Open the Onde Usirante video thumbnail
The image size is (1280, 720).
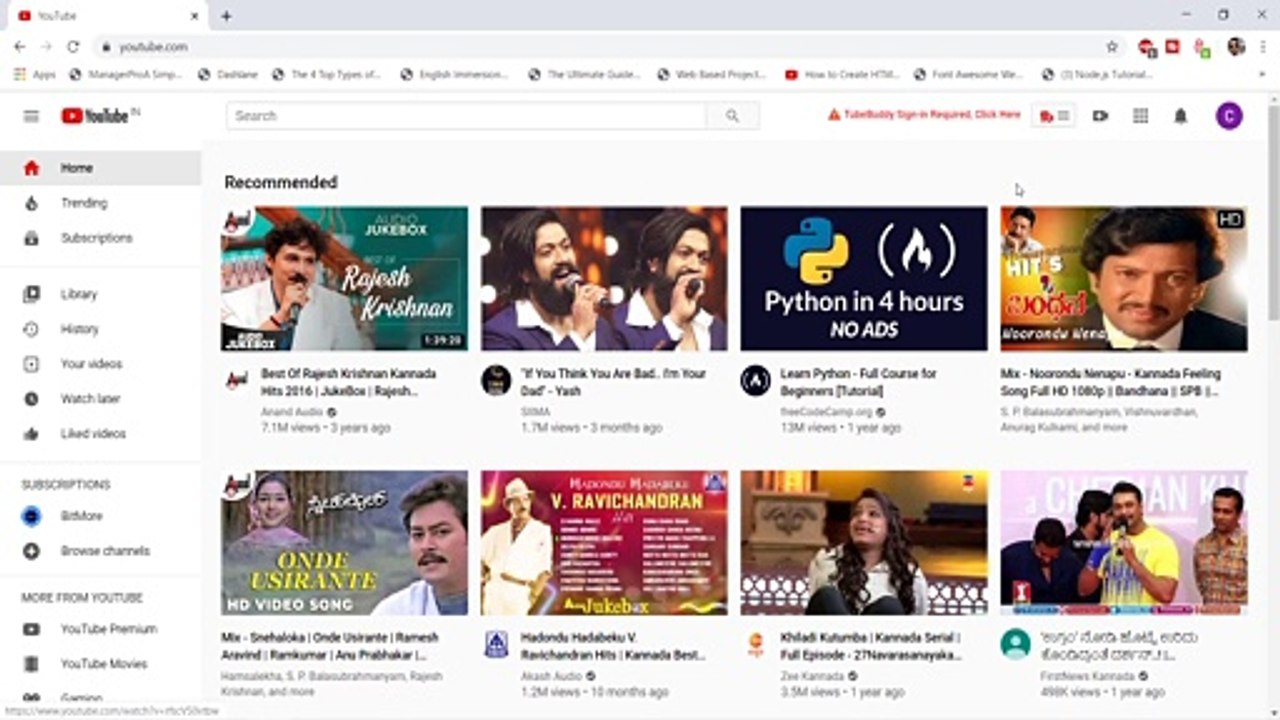pyautogui.click(x=344, y=543)
